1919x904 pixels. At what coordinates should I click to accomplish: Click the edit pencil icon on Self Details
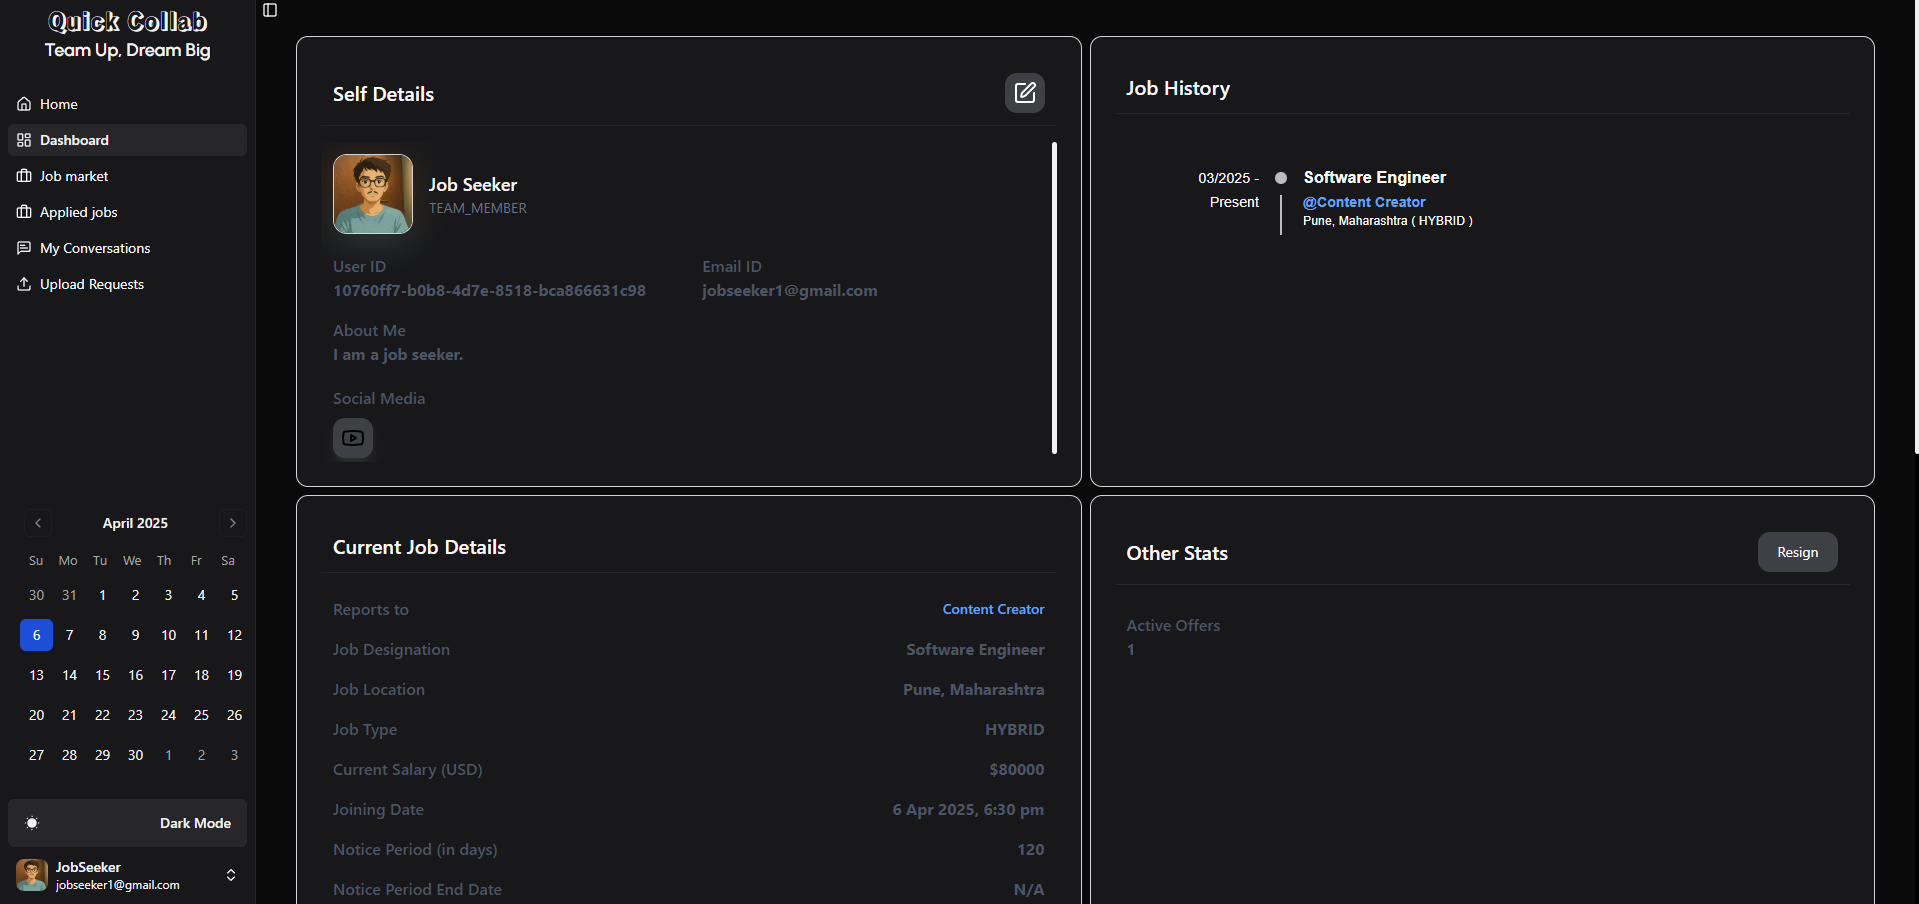[1024, 93]
